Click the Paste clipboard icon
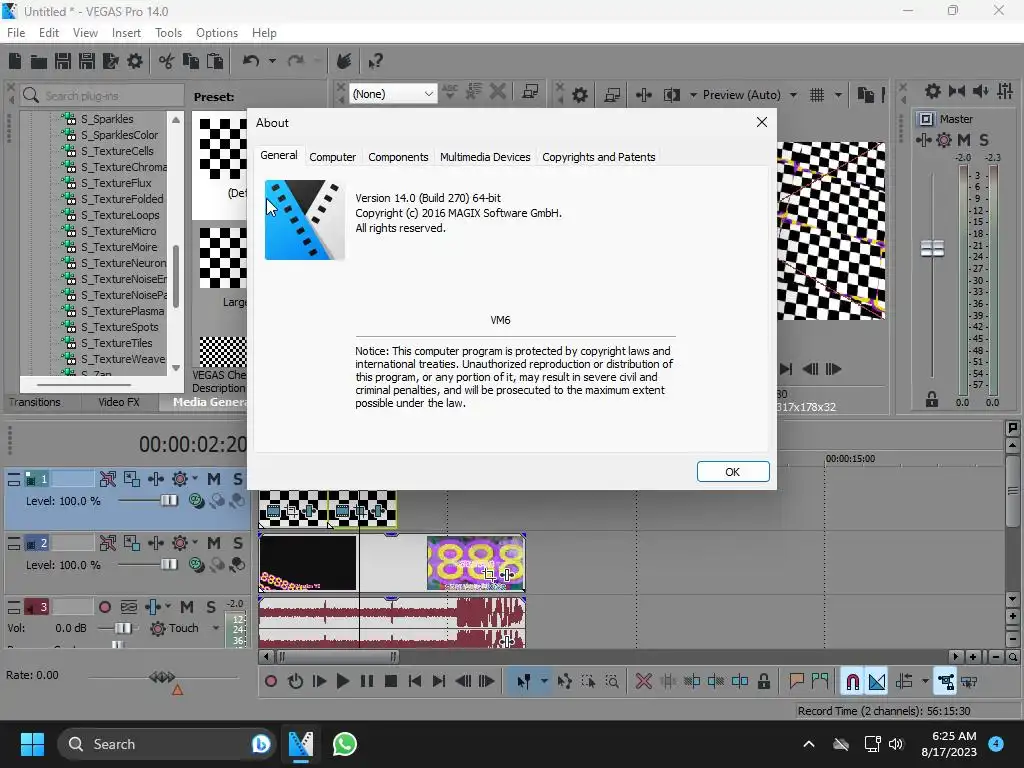Image resolution: width=1024 pixels, height=768 pixels. click(215, 61)
